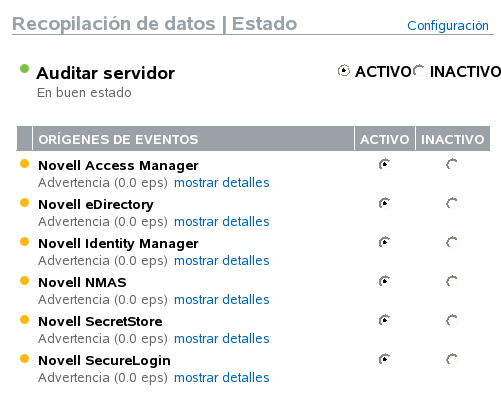The height and width of the screenshot is (410, 501).
Task: Mark Novell eDirectory as inactive
Action: click(452, 203)
